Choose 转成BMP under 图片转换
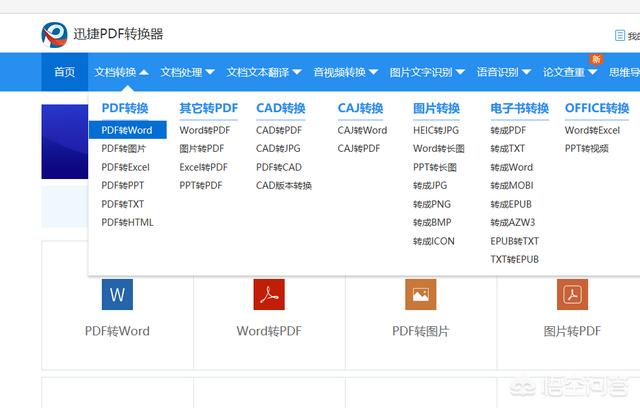 pos(432,222)
